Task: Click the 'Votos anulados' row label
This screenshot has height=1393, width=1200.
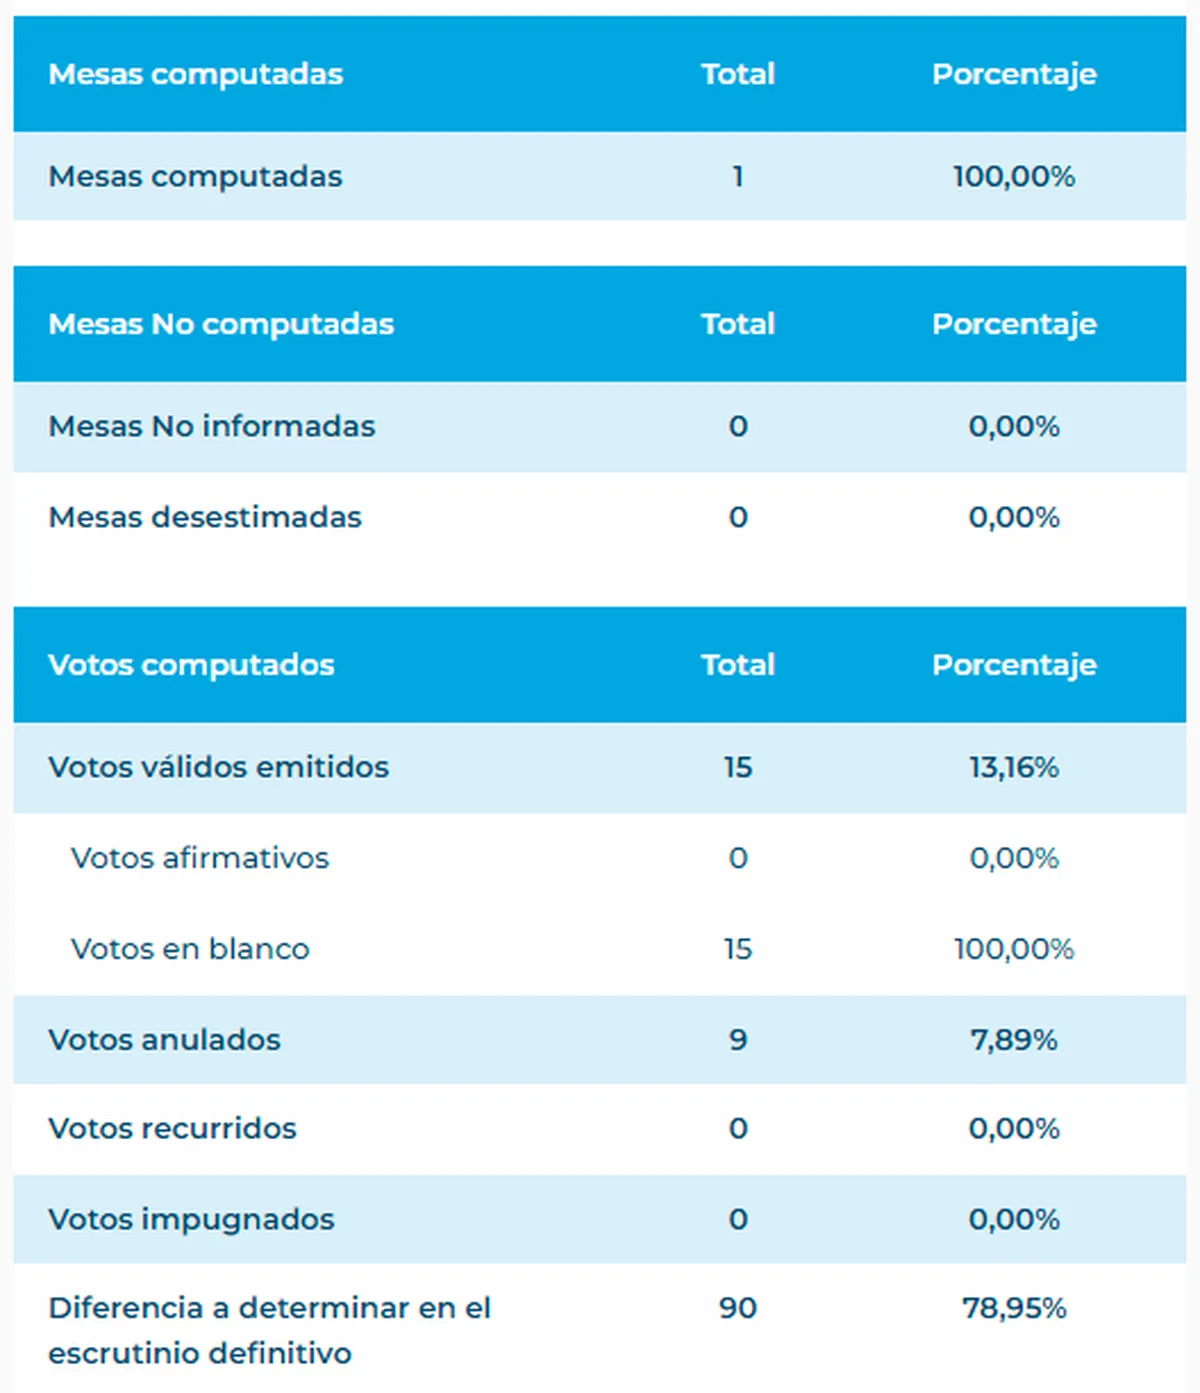Action: (x=164, y=1040)
